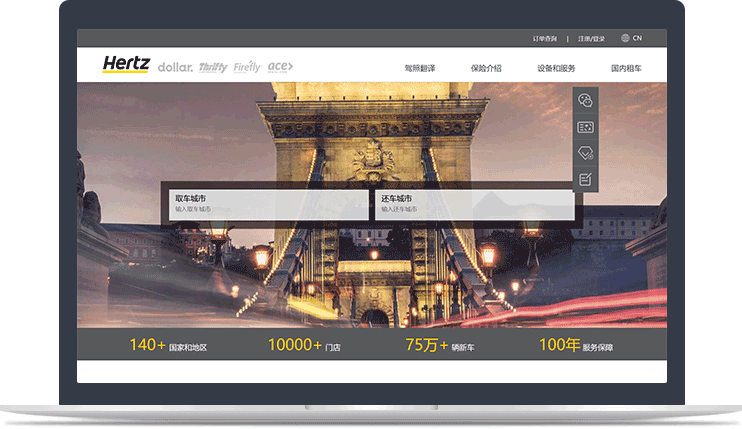
Task: Click the Firefly brand logo
Action: pyautogui.click(x=247, y=67)
